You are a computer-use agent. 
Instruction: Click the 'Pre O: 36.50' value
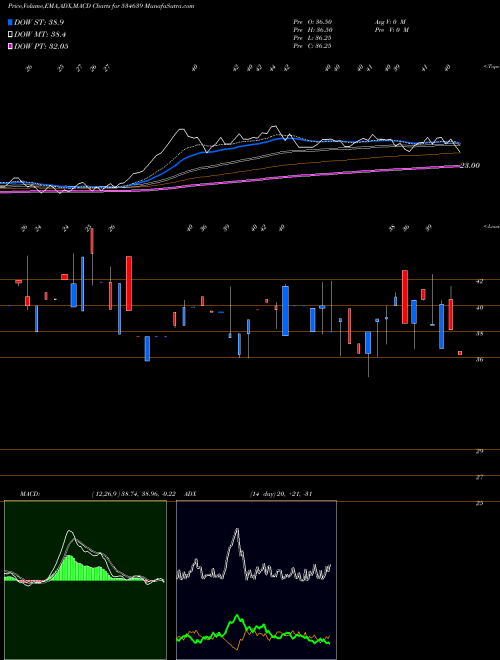coord(313,22)
